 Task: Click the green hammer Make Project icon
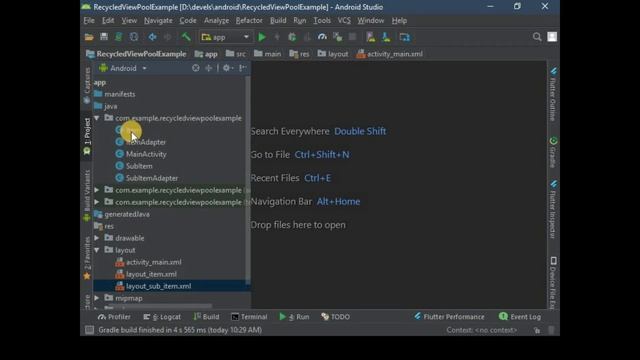pyautogui.click(x=186, y=37)
